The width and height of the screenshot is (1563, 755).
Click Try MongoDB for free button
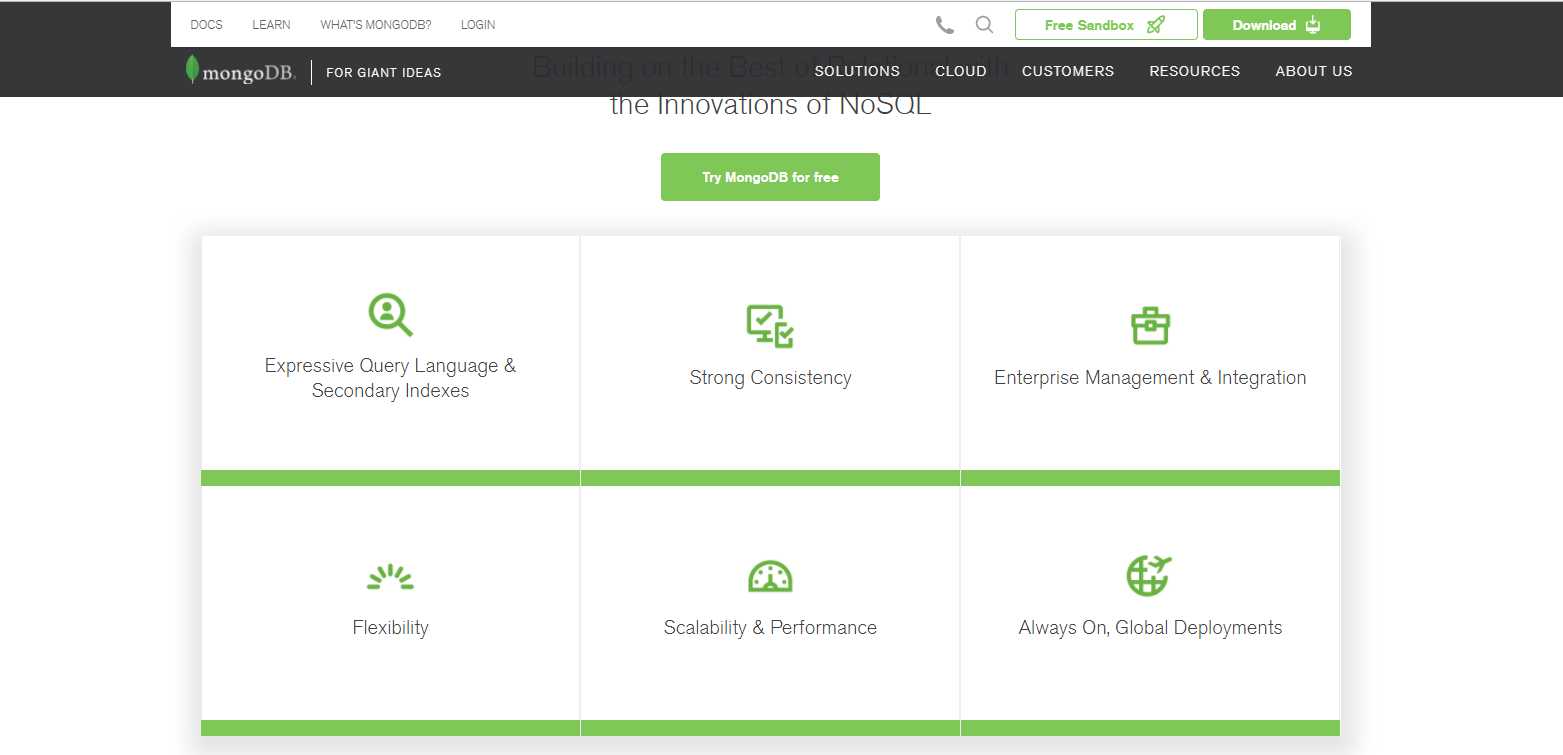[770, 177]
